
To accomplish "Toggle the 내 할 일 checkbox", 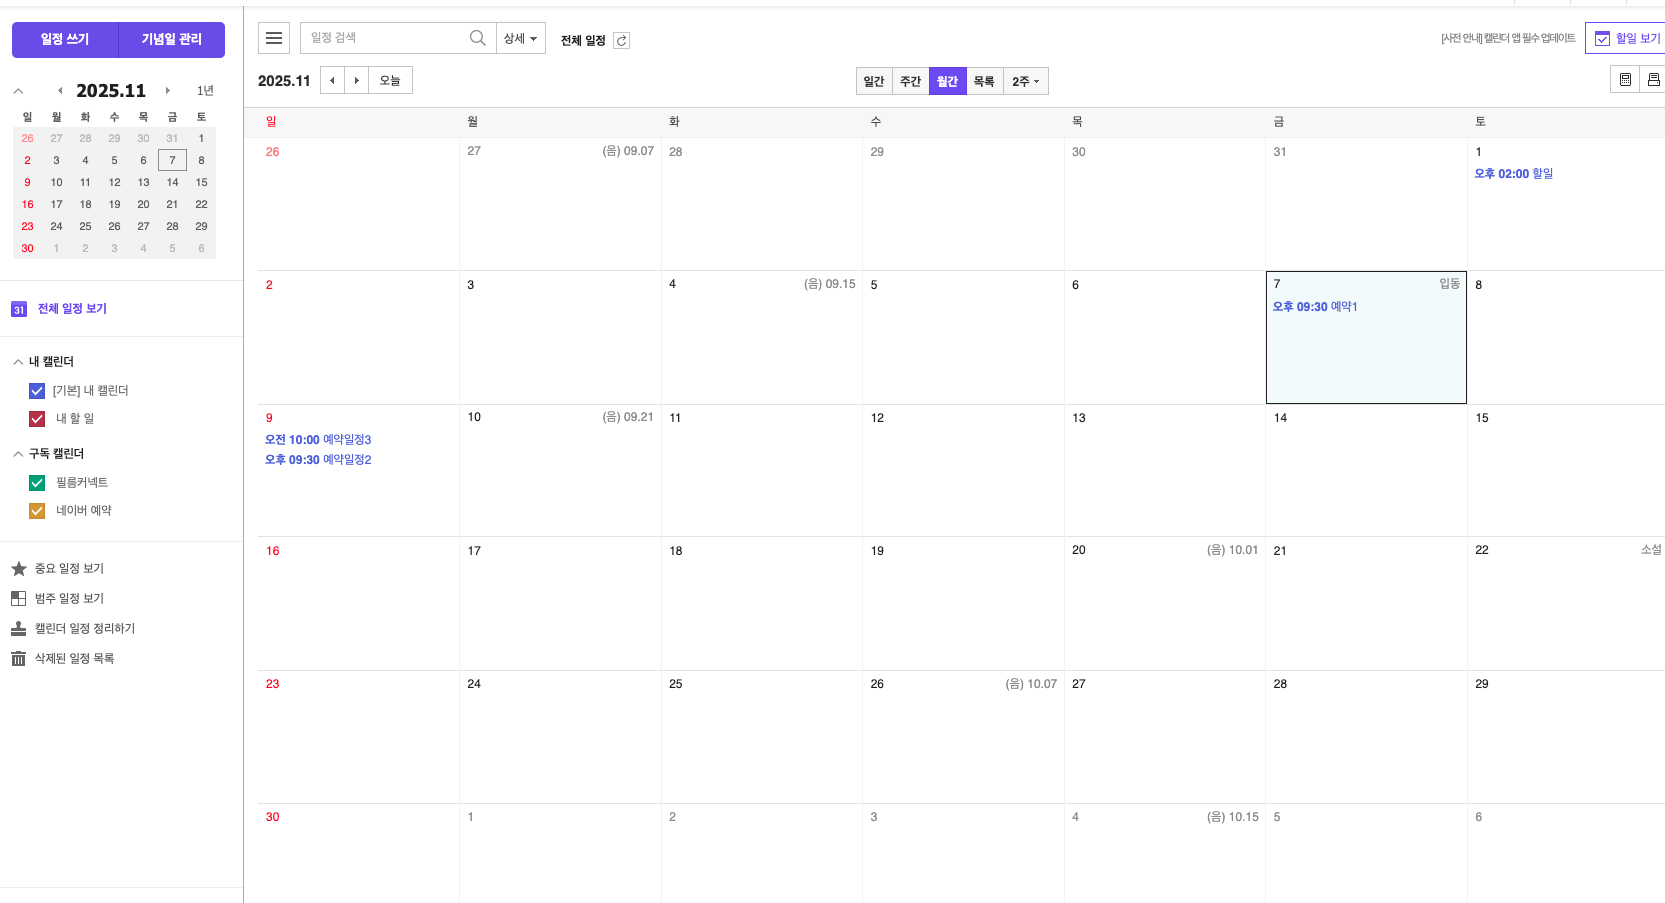I will tap(37, 419).
